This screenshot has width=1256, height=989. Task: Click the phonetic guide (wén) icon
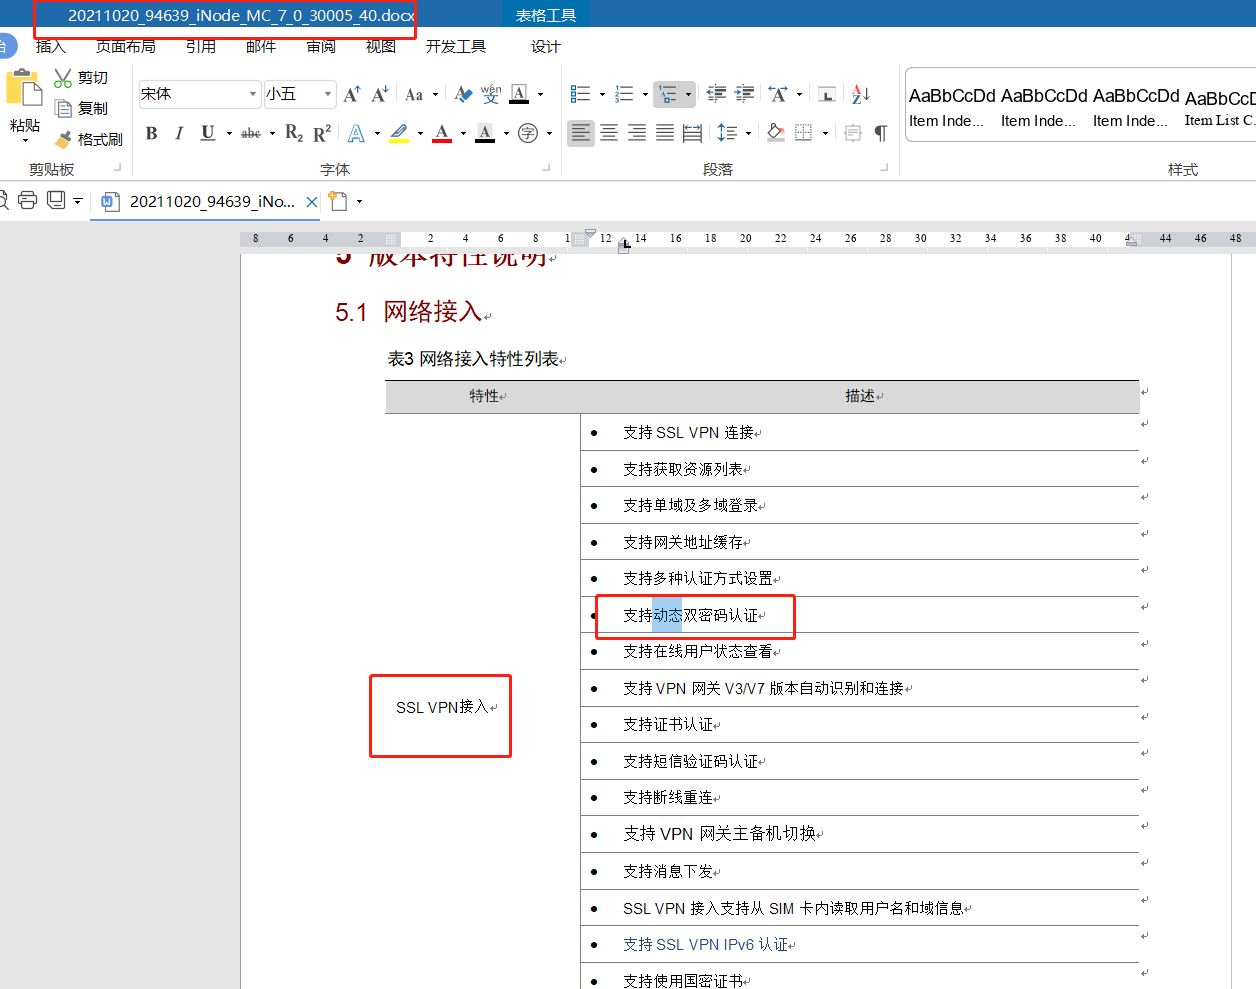coord(490,94)
